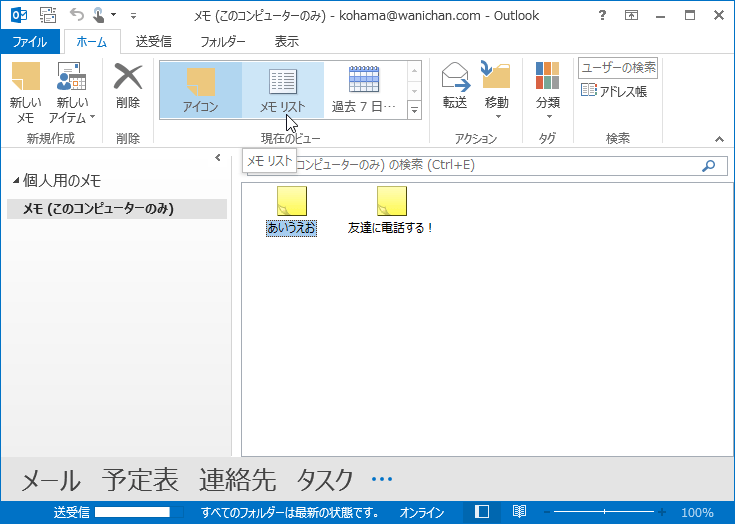Screen dimensions: 735x524
Task: Open the ファイル tab
Action: click(x=30, y=42)
